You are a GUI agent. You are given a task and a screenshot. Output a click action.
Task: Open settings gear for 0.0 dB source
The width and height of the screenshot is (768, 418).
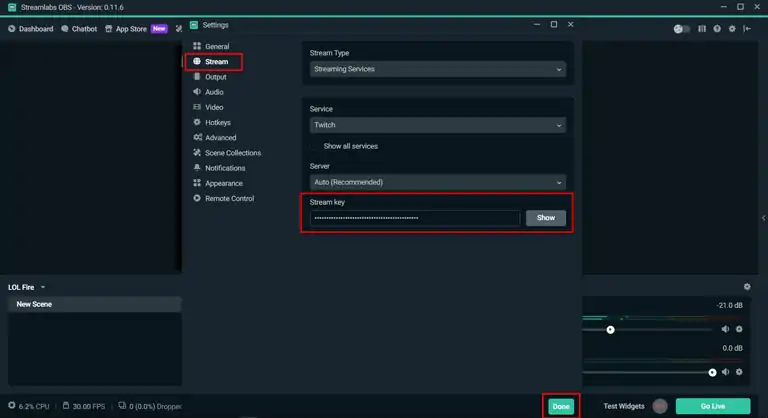(739, 372)
